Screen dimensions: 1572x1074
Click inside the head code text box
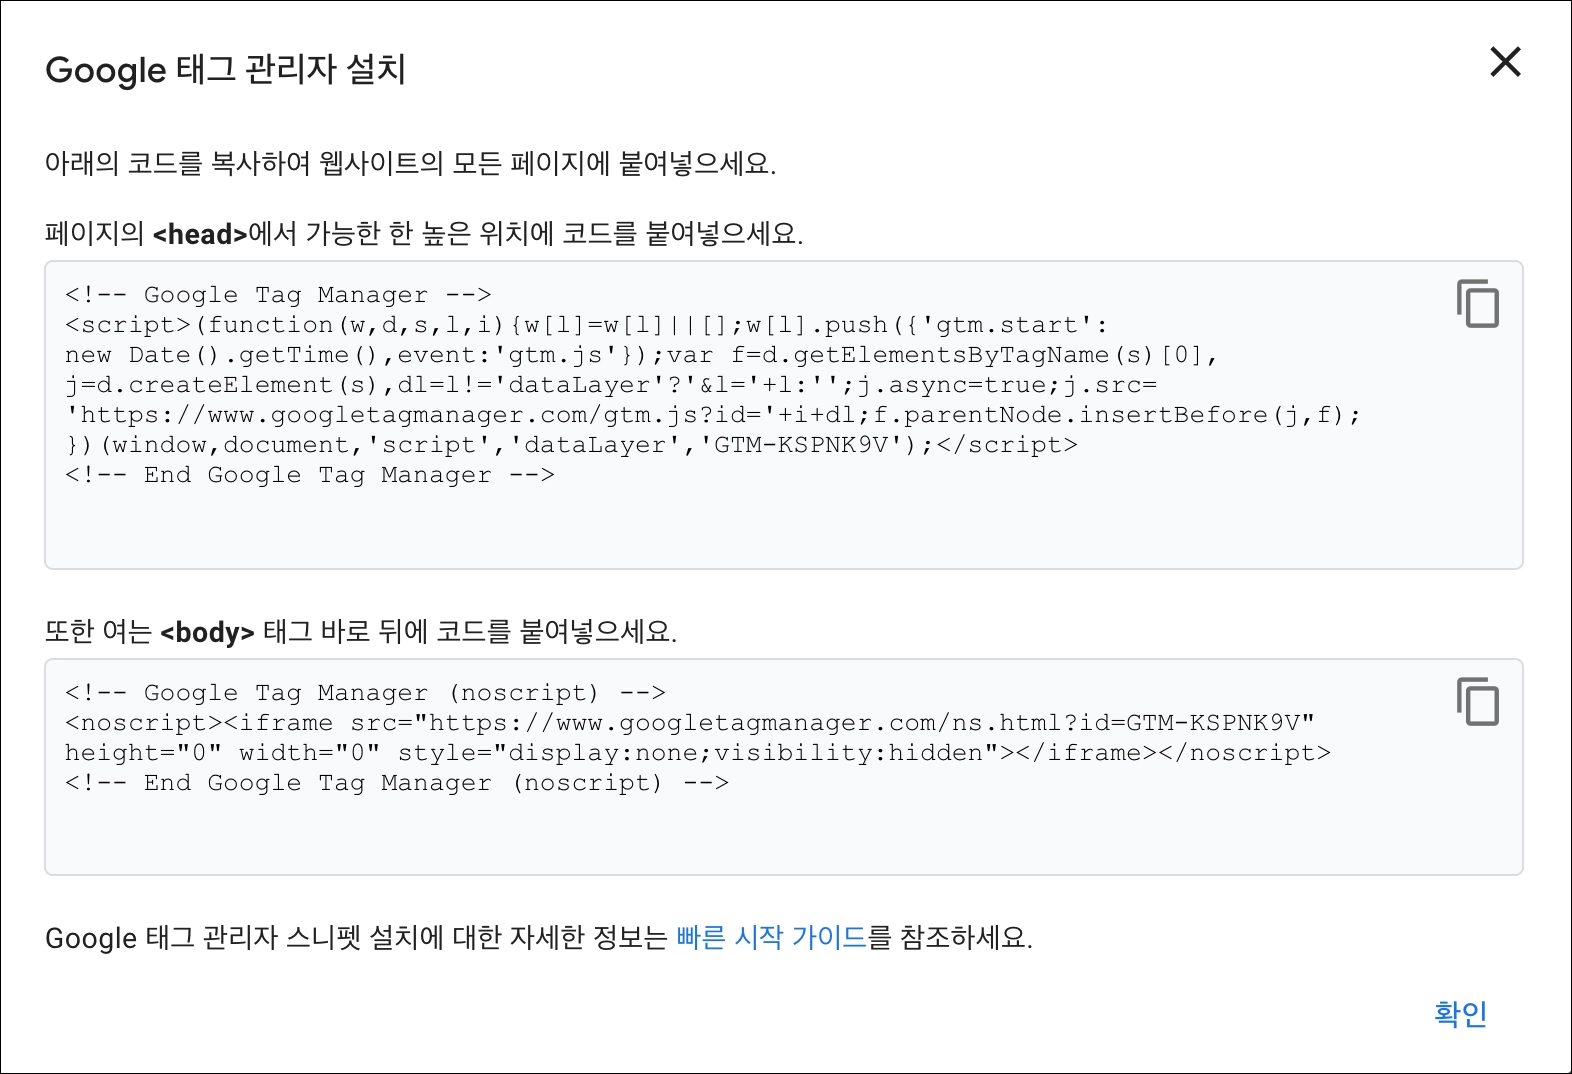pos(783,415)
